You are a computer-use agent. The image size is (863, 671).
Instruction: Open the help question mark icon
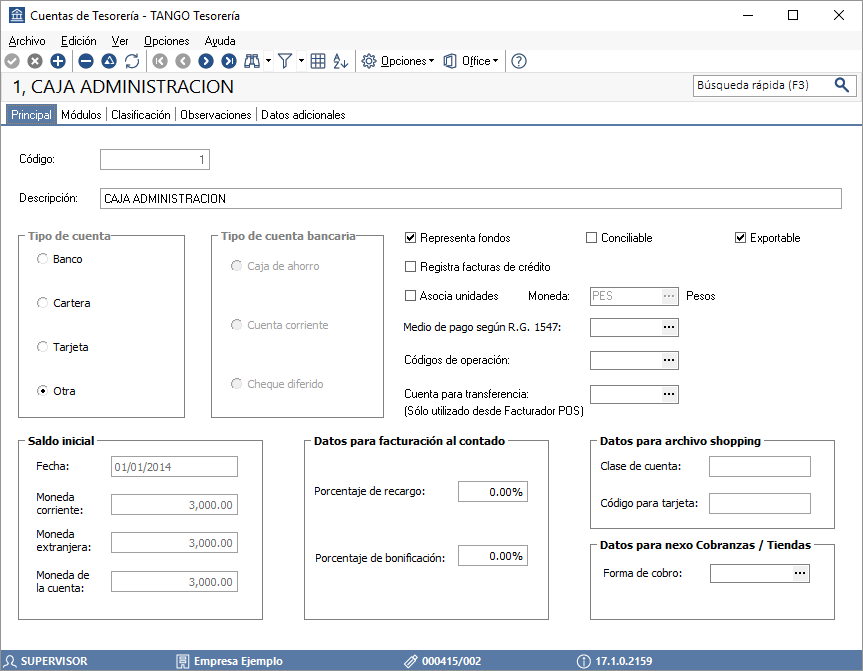tap(519, 61)
